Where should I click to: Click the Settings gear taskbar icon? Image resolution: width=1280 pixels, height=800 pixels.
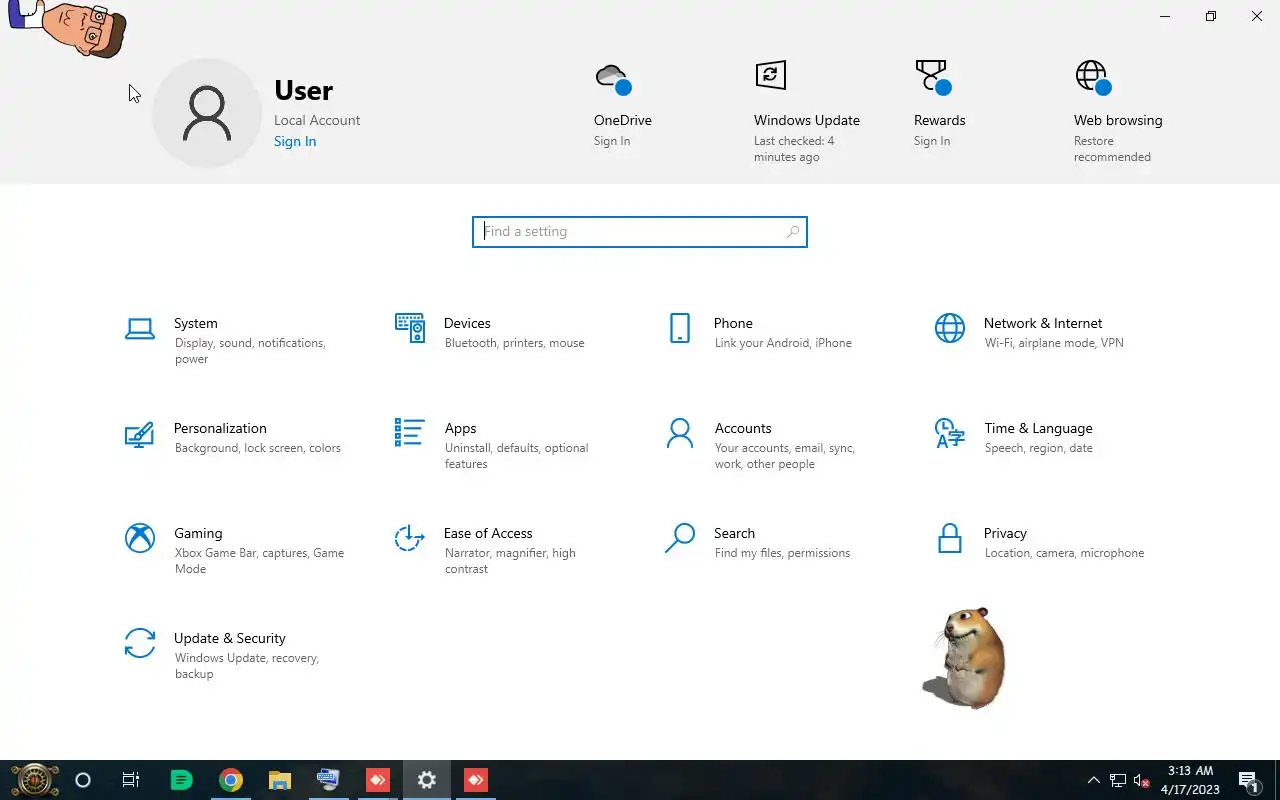click(427, 780)
